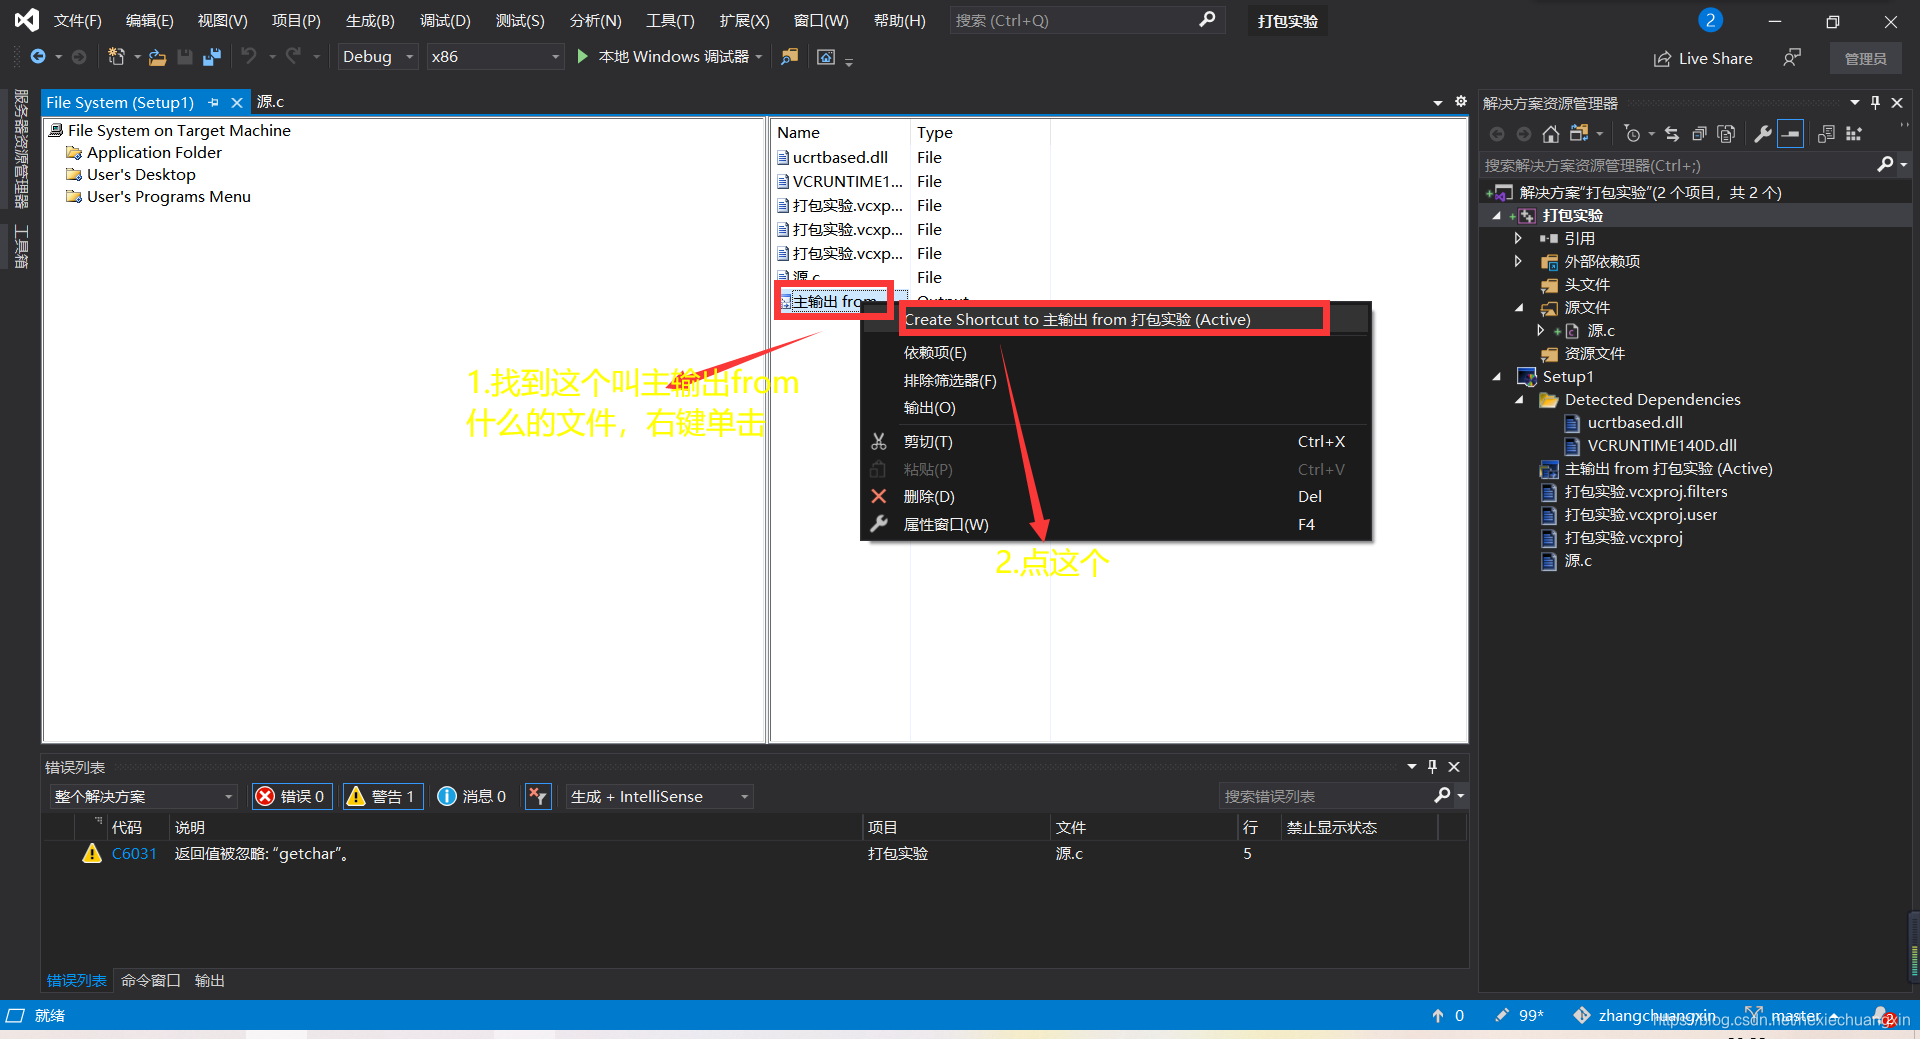This screenshot has height=1039, width=1920.
Task: Click sync with active document icon
Action: pos(1672,134)
